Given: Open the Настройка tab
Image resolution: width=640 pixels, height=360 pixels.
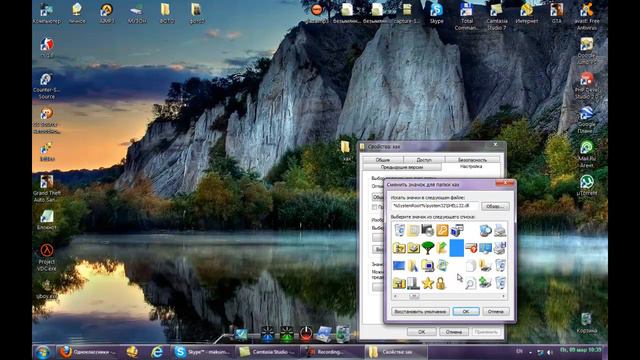Looking at the screenshot, I should tap(471, 167).
